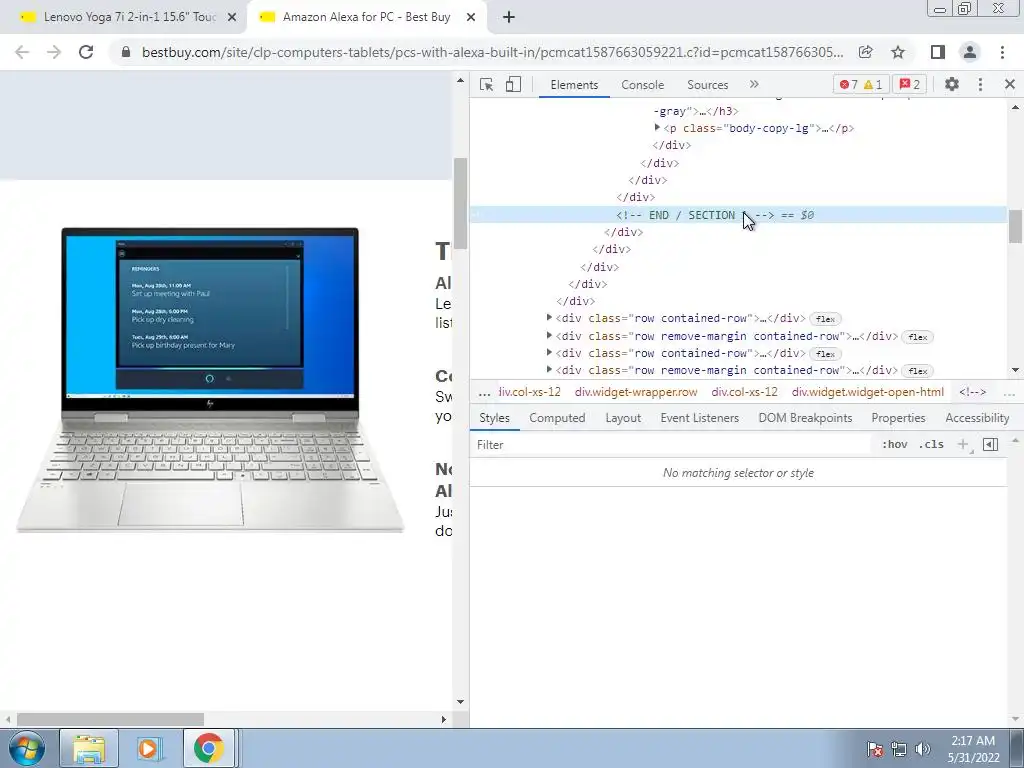Open the DOM Breakpoints tab

click(805, 418)
